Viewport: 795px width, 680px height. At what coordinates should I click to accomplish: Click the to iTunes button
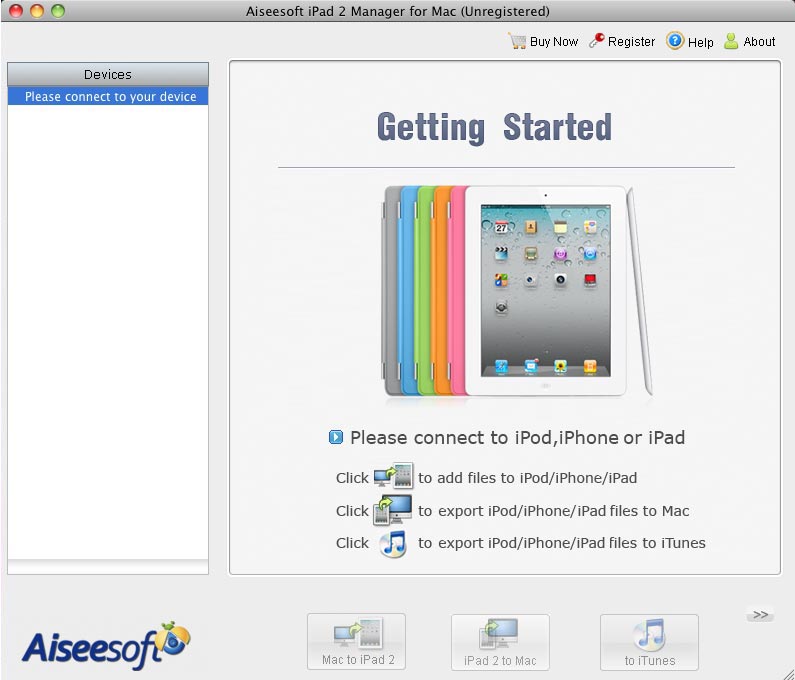click(x=649, y=642)
